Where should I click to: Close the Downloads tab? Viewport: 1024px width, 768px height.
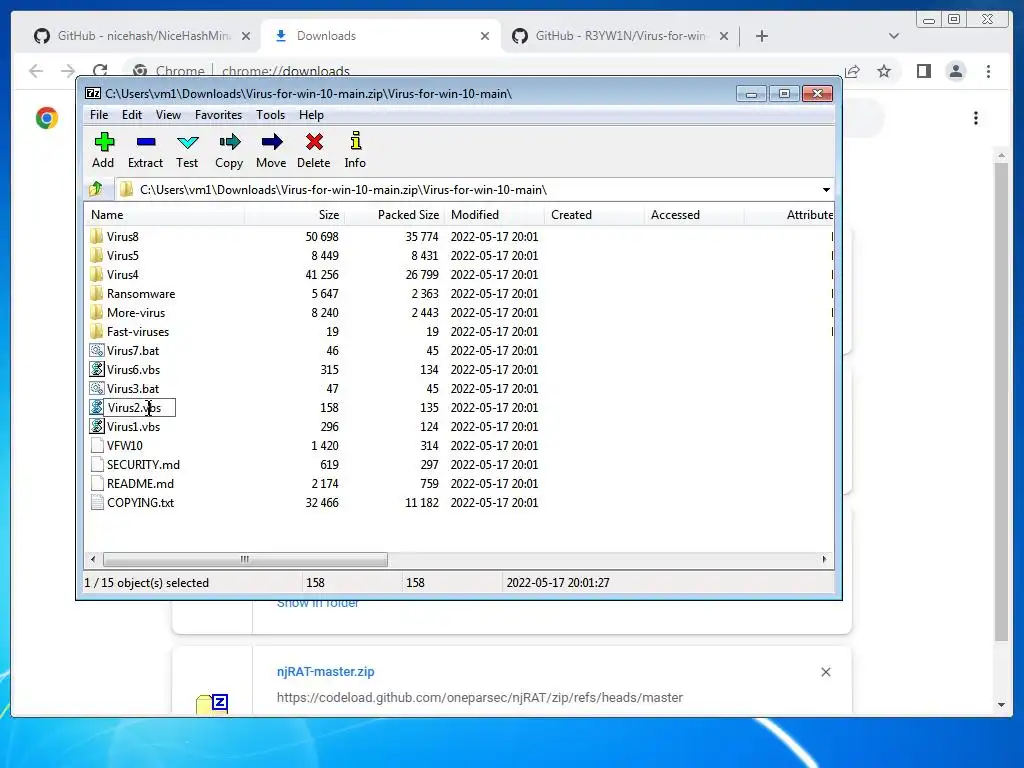point(485,37)
